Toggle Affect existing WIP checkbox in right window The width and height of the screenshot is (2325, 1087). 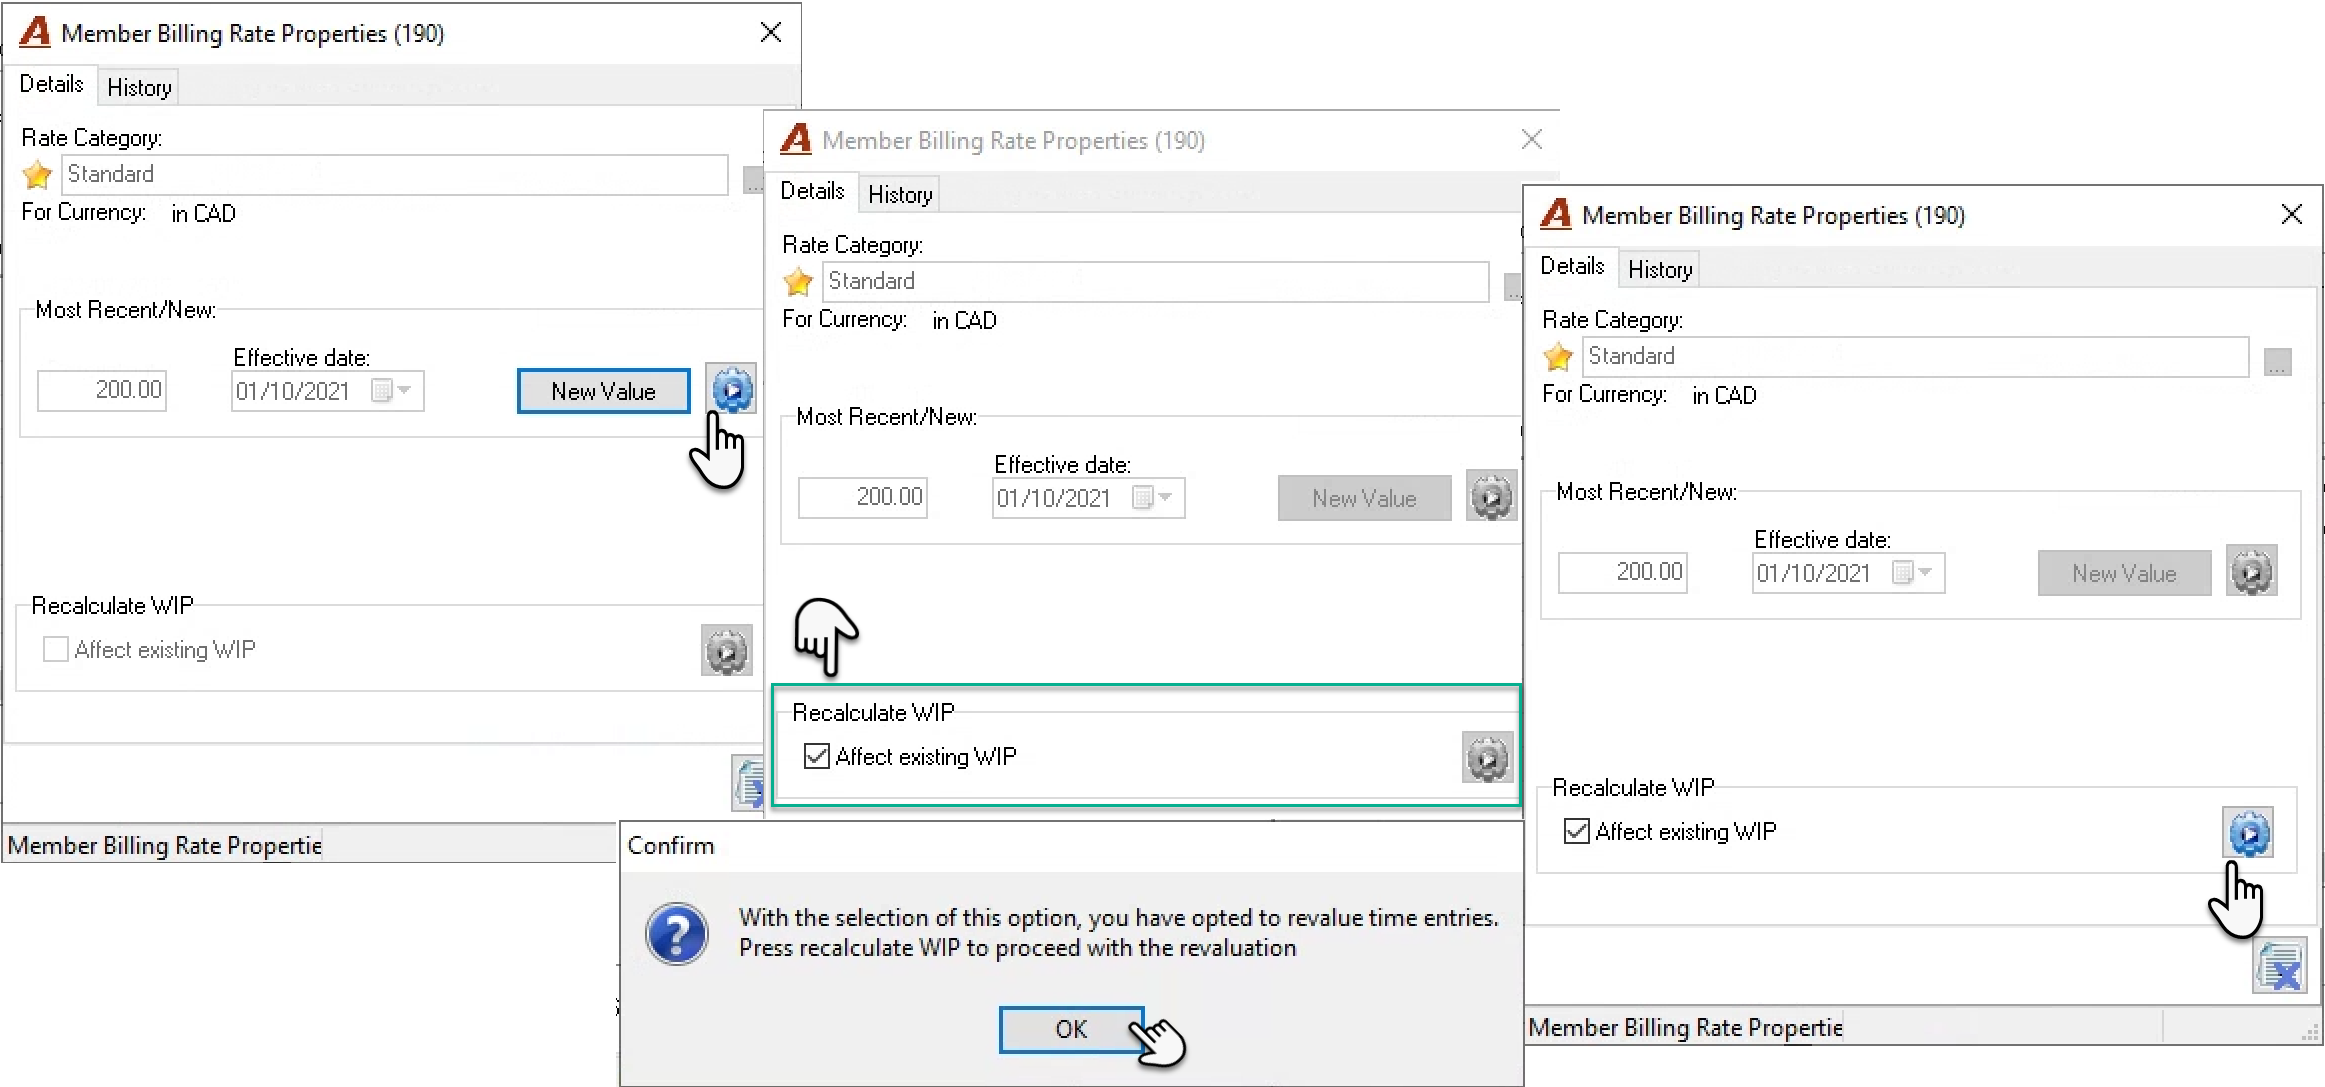tap(1577, 831)
